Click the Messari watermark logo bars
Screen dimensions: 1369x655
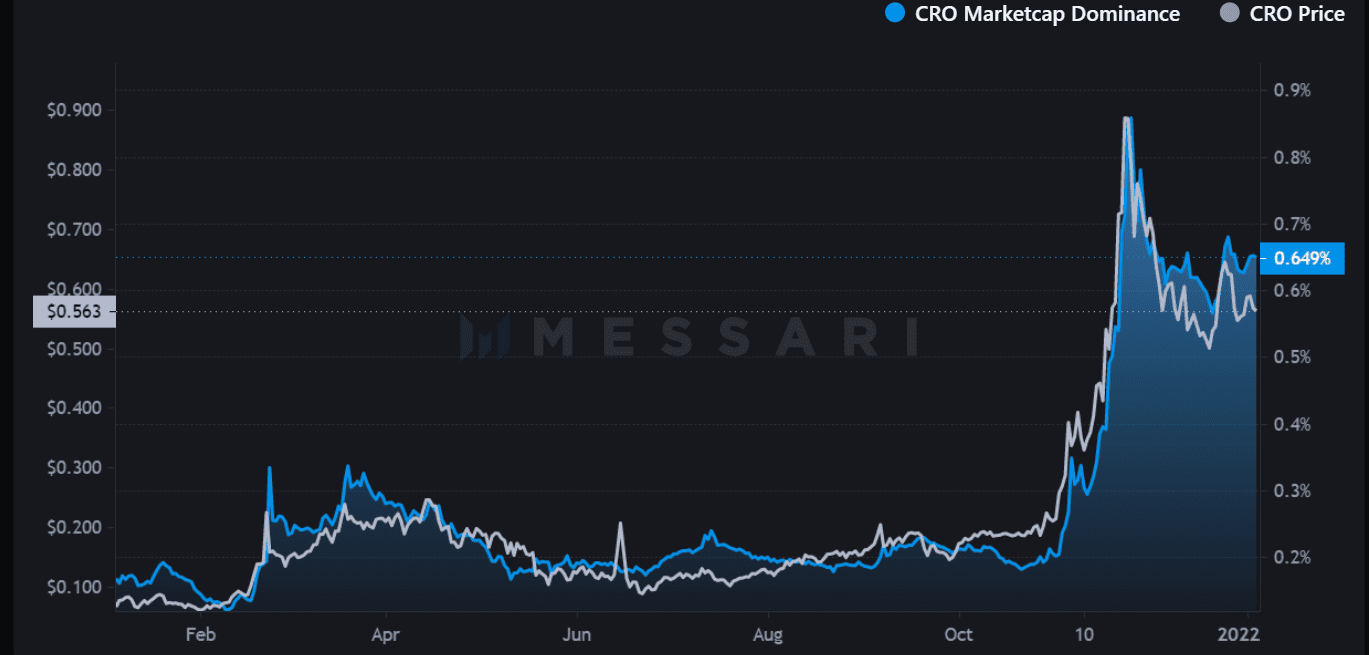tap(481, 338)
